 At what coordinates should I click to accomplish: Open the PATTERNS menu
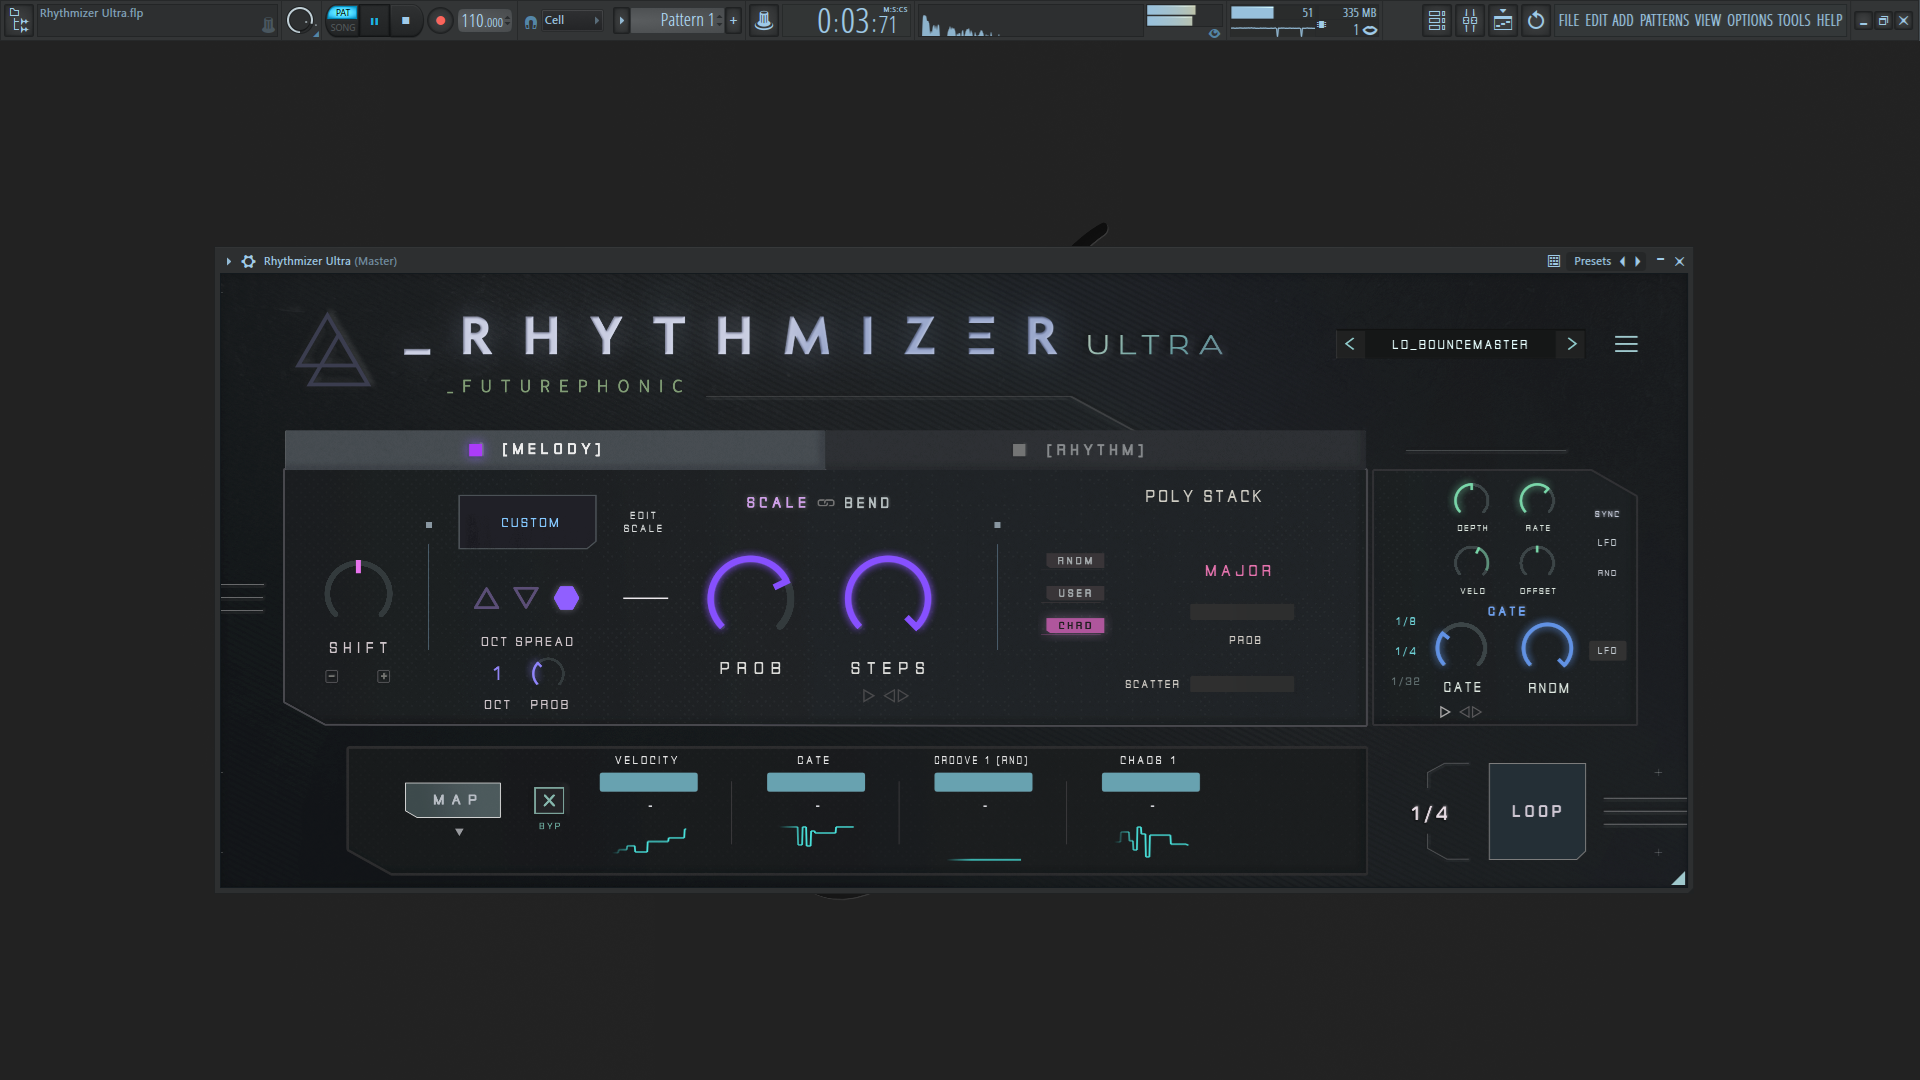[x=1664, y=20]
